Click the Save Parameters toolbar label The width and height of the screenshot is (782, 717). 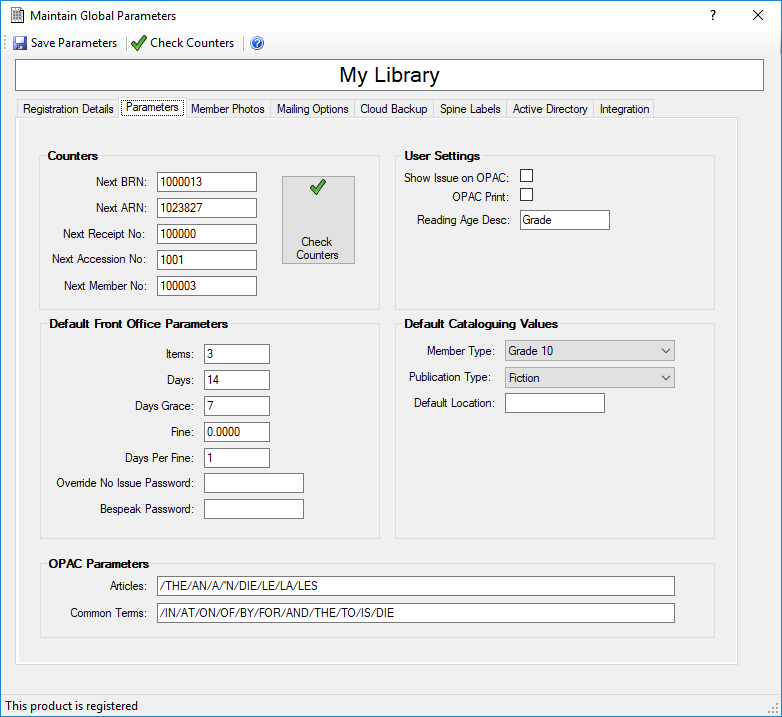[x=74, y=43]
